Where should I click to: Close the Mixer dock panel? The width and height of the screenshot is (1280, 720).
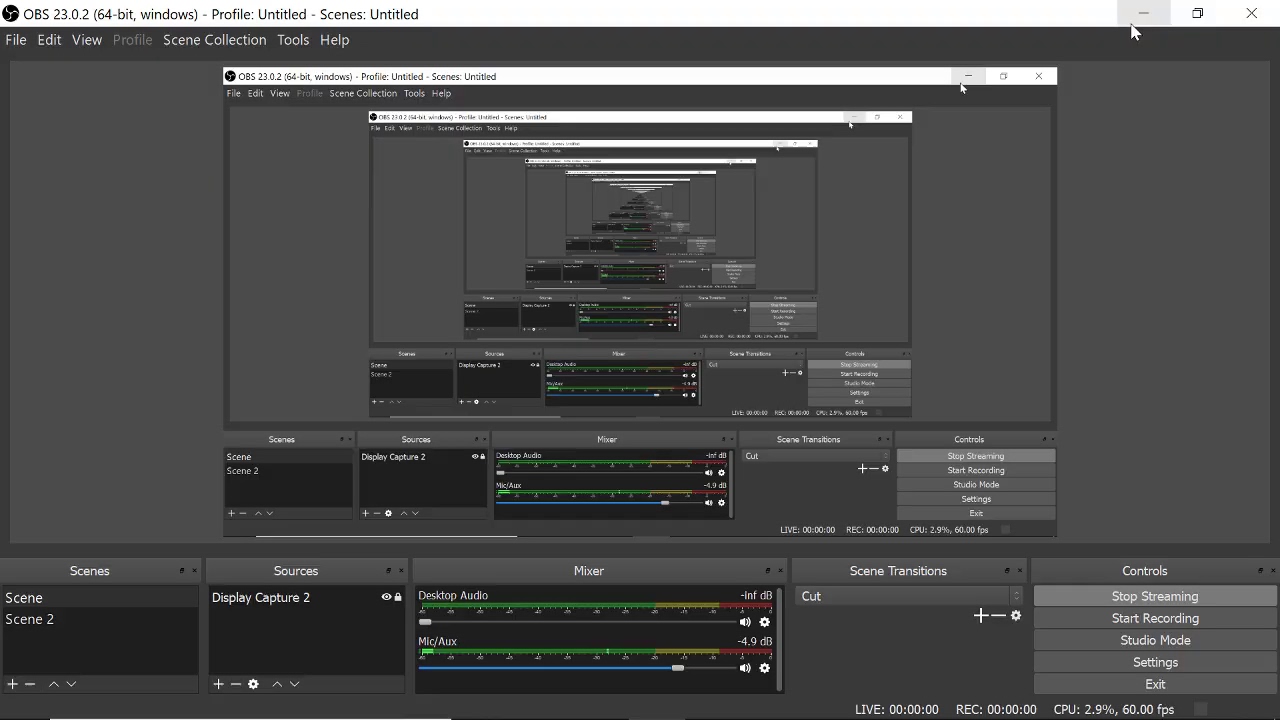[781, 571]
